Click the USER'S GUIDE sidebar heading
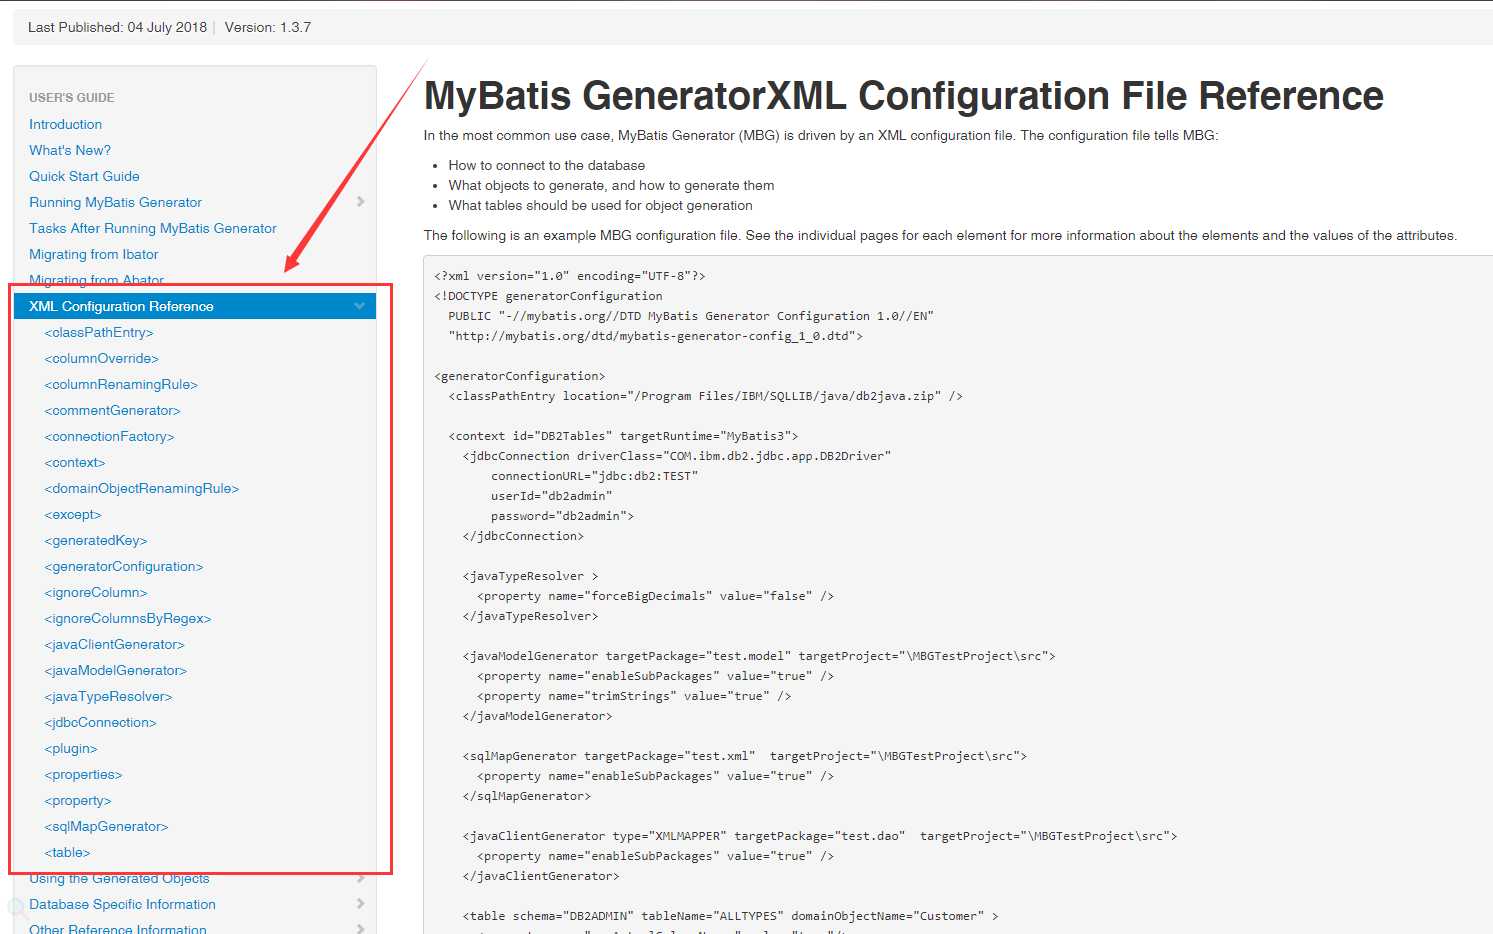 (72, 98)
